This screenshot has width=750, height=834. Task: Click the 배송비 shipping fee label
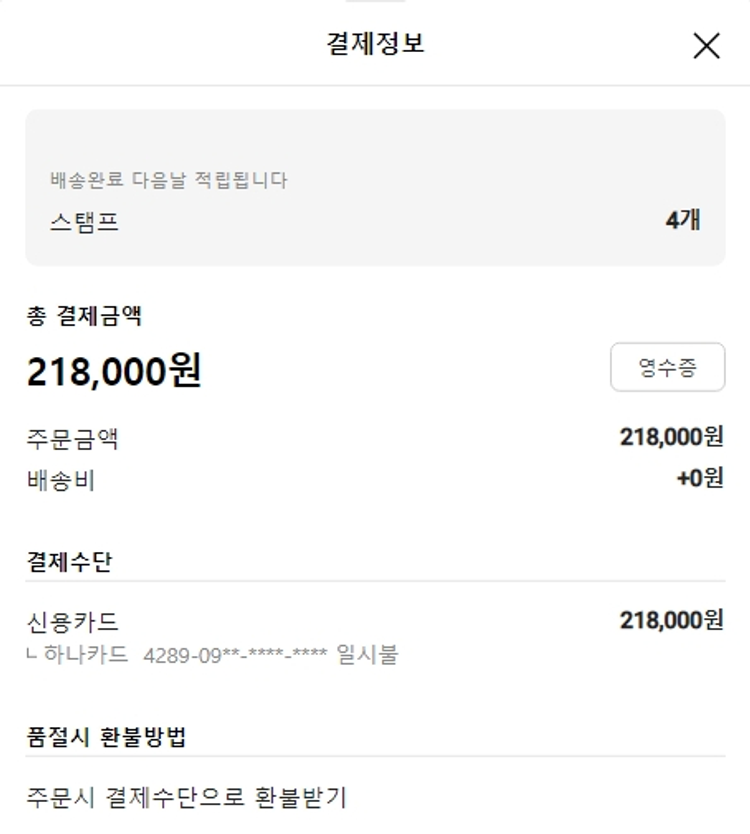coord(61,480)
